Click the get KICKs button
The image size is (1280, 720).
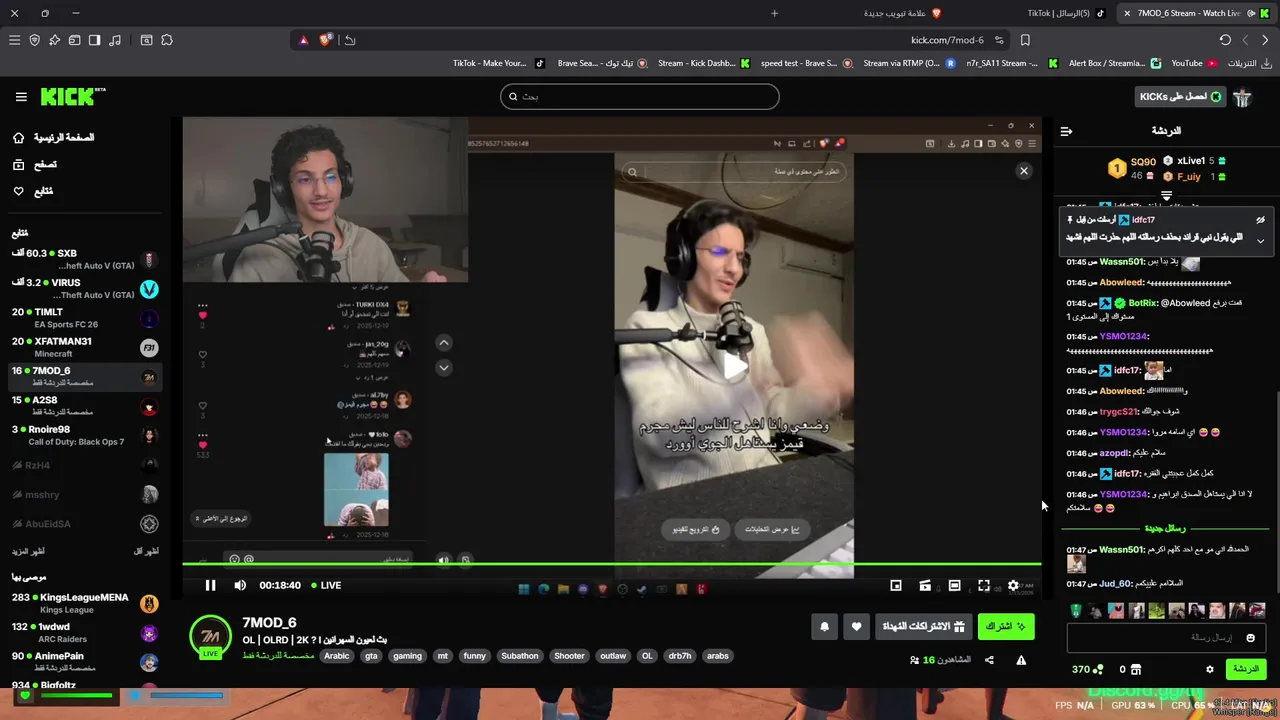[1181, 97]
